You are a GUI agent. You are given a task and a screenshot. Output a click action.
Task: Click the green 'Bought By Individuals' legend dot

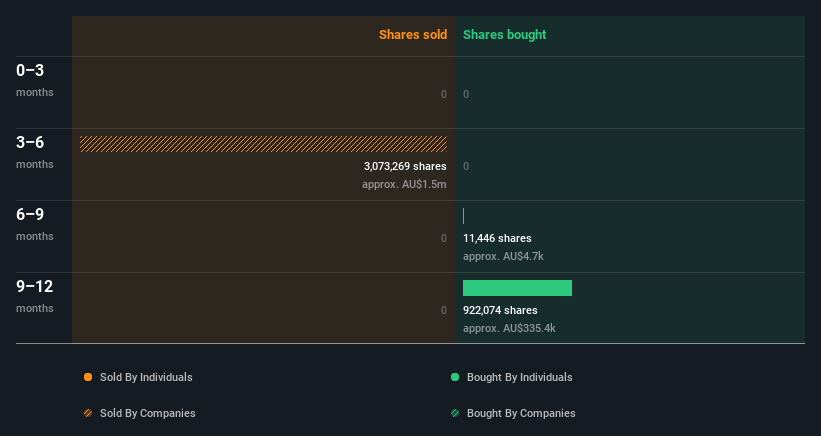pos(455,377)
